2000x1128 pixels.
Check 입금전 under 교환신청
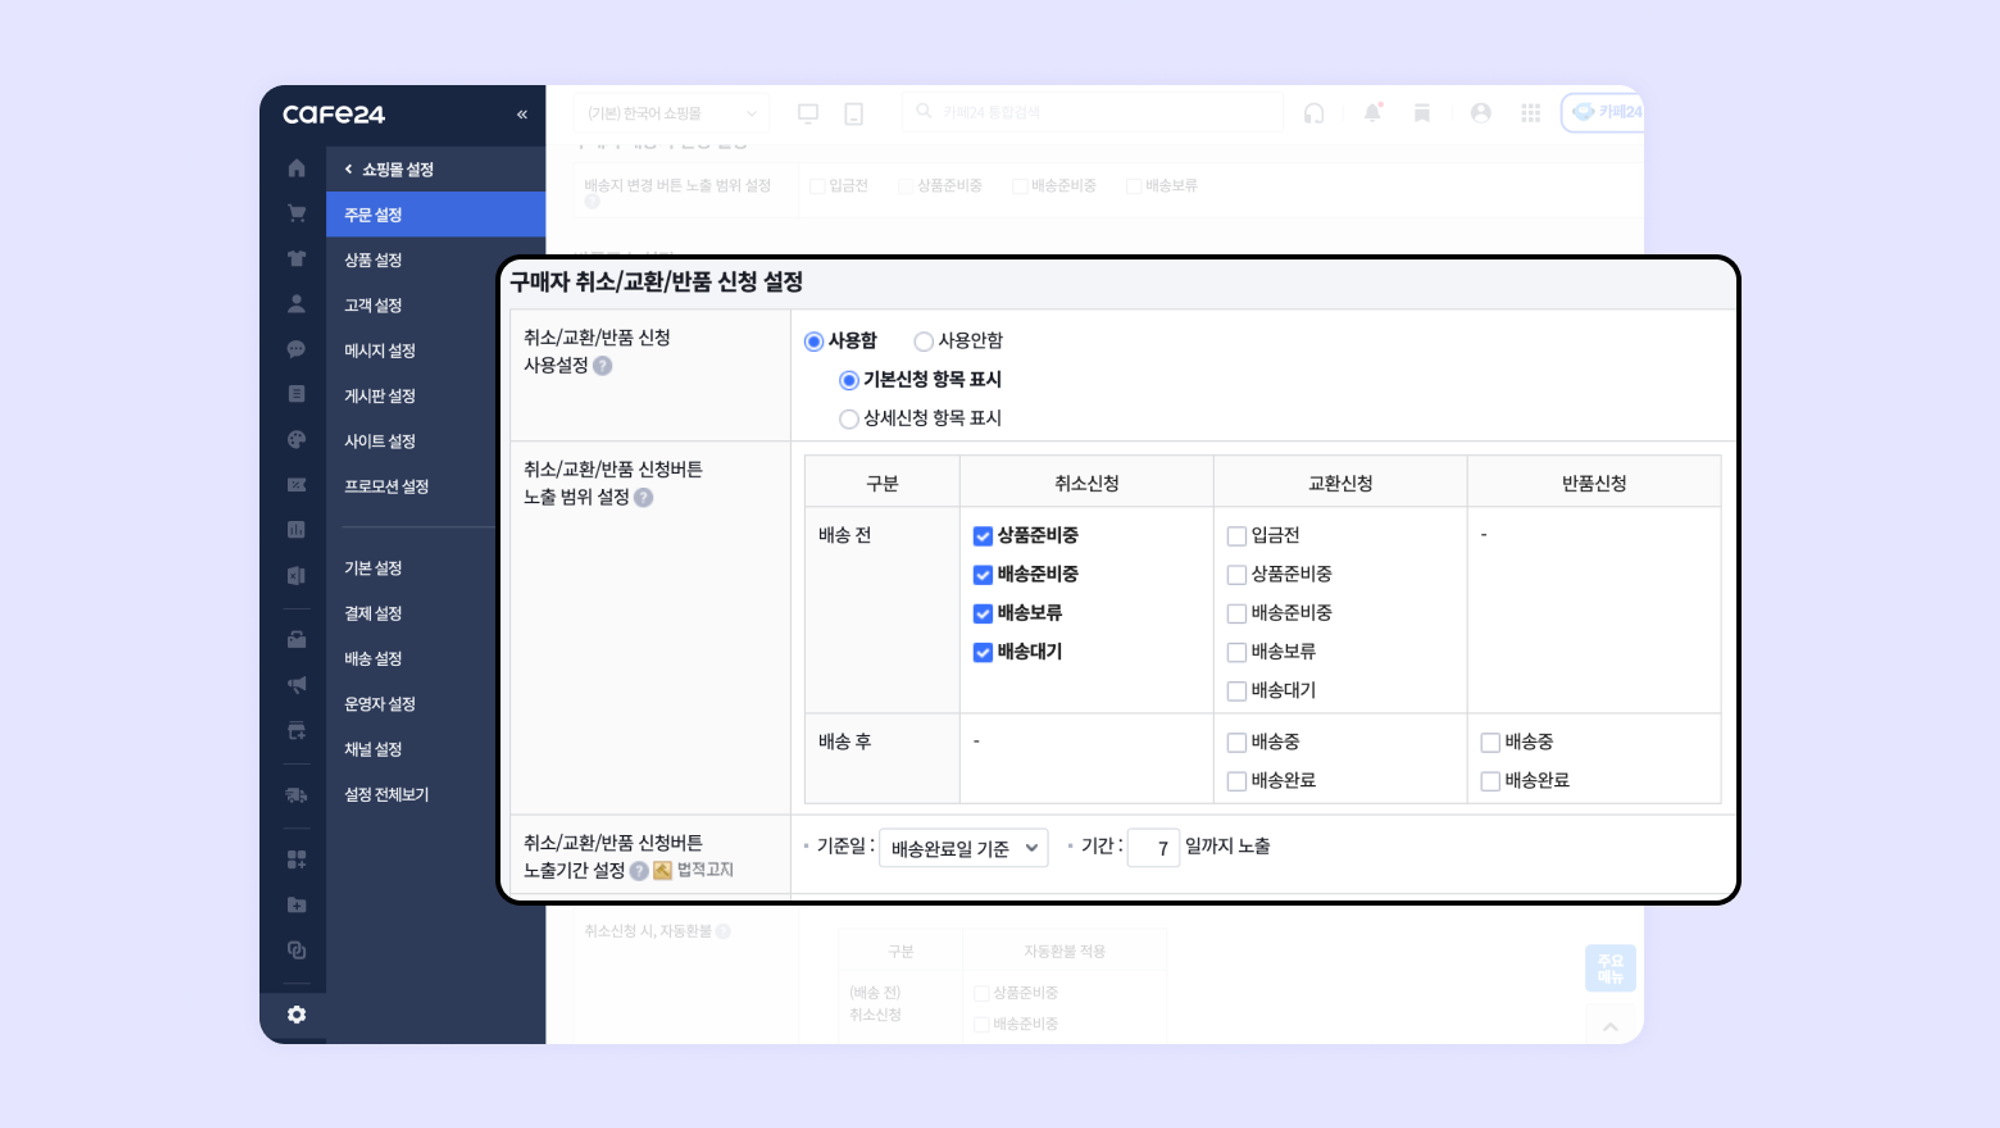(1236, 536)
